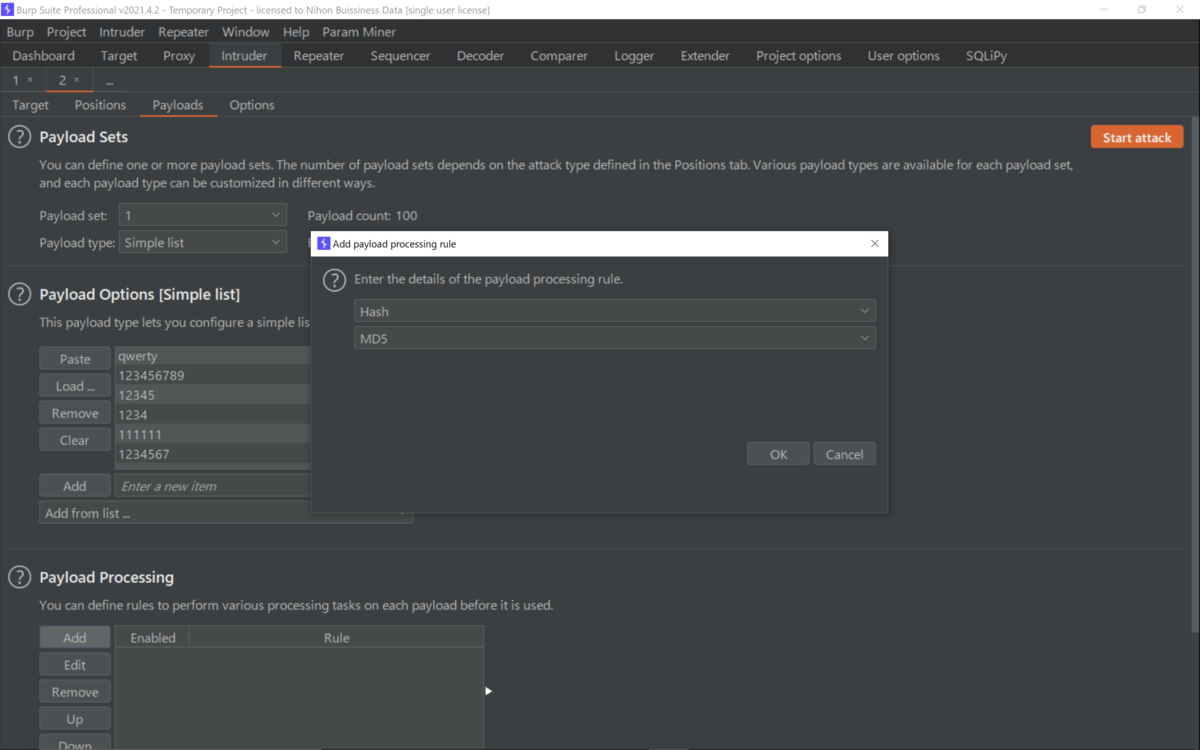
Task: Open the Intruder Target sub-tab
Action: click(30, 105)
